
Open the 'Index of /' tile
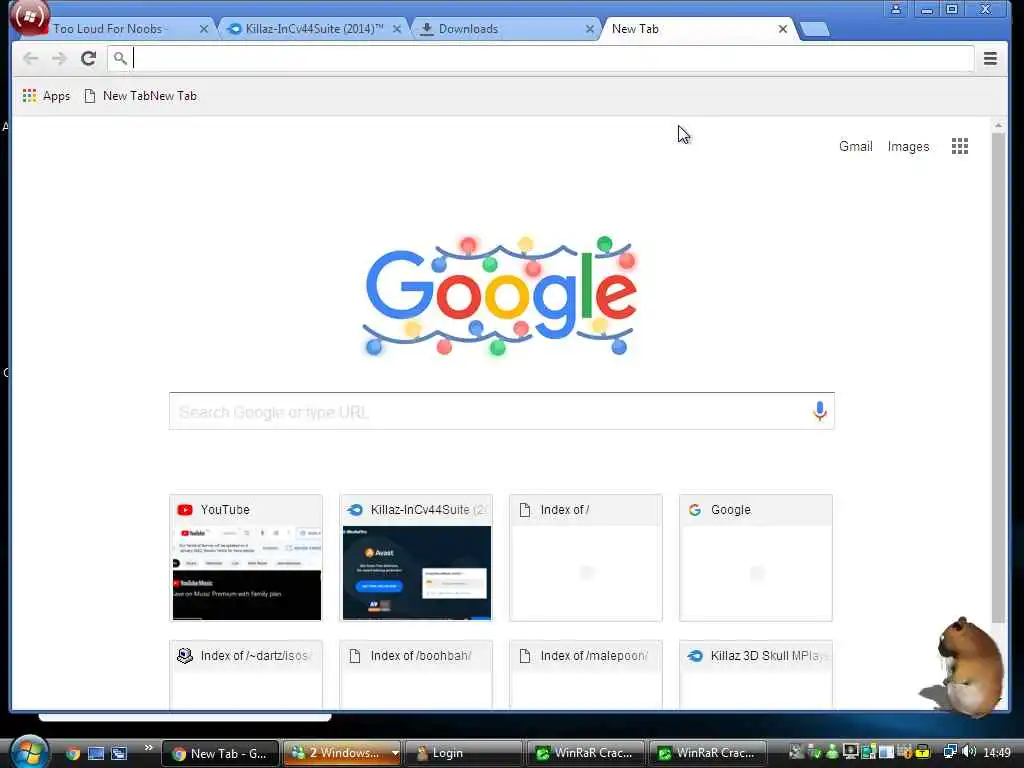[x=586, y=558]
